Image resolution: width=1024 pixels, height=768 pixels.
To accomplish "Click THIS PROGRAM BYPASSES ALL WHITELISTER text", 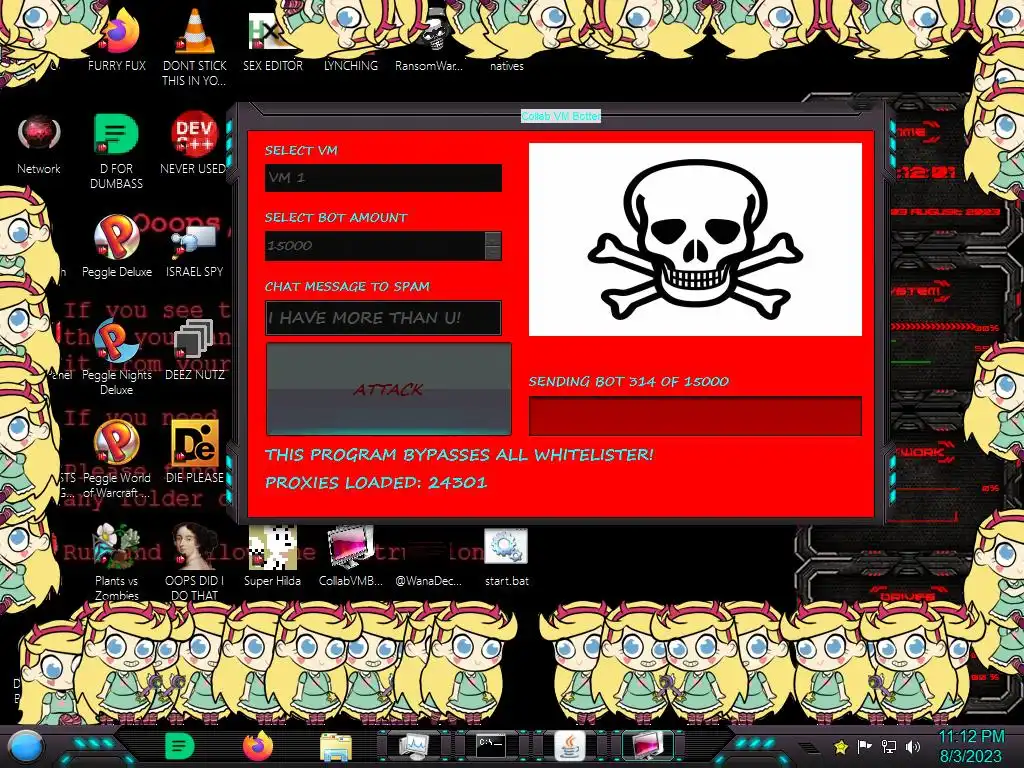I will point(459,455).
